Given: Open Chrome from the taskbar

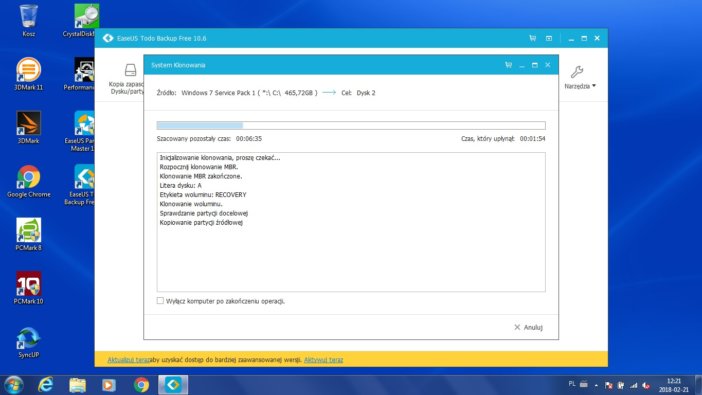Looking at the screenshot, I should click(x=141, y=385).
